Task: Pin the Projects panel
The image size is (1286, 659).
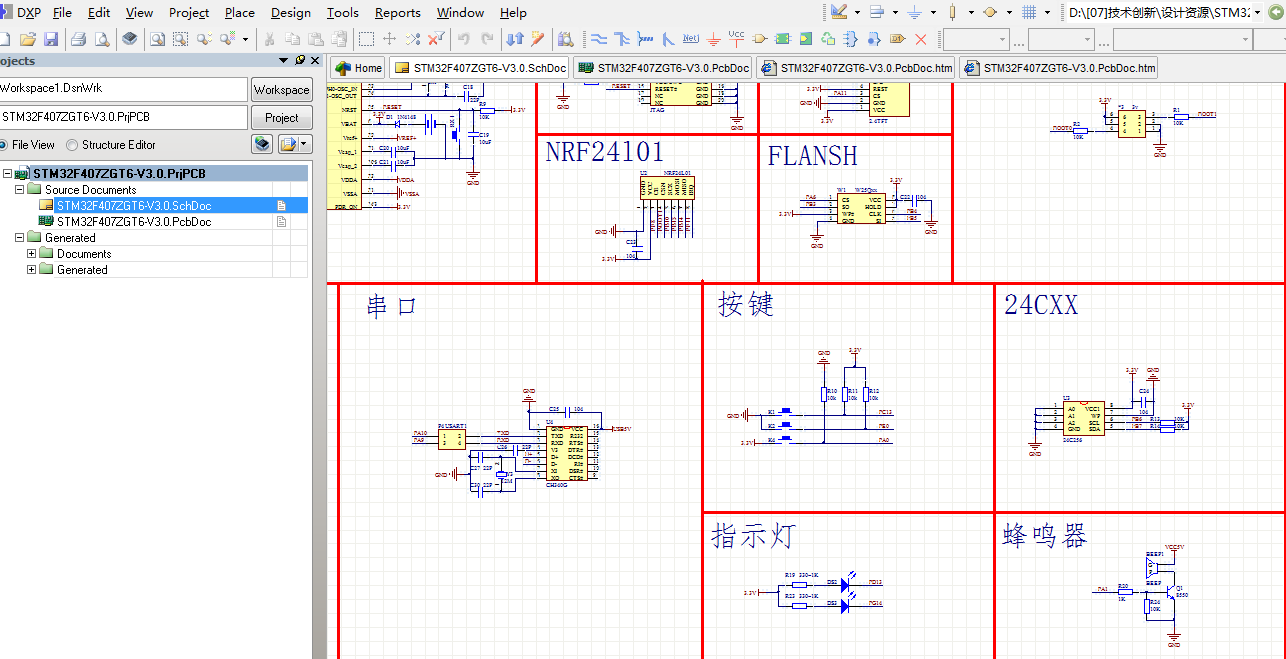Action: pyautogui.click(x=299, y=60)
